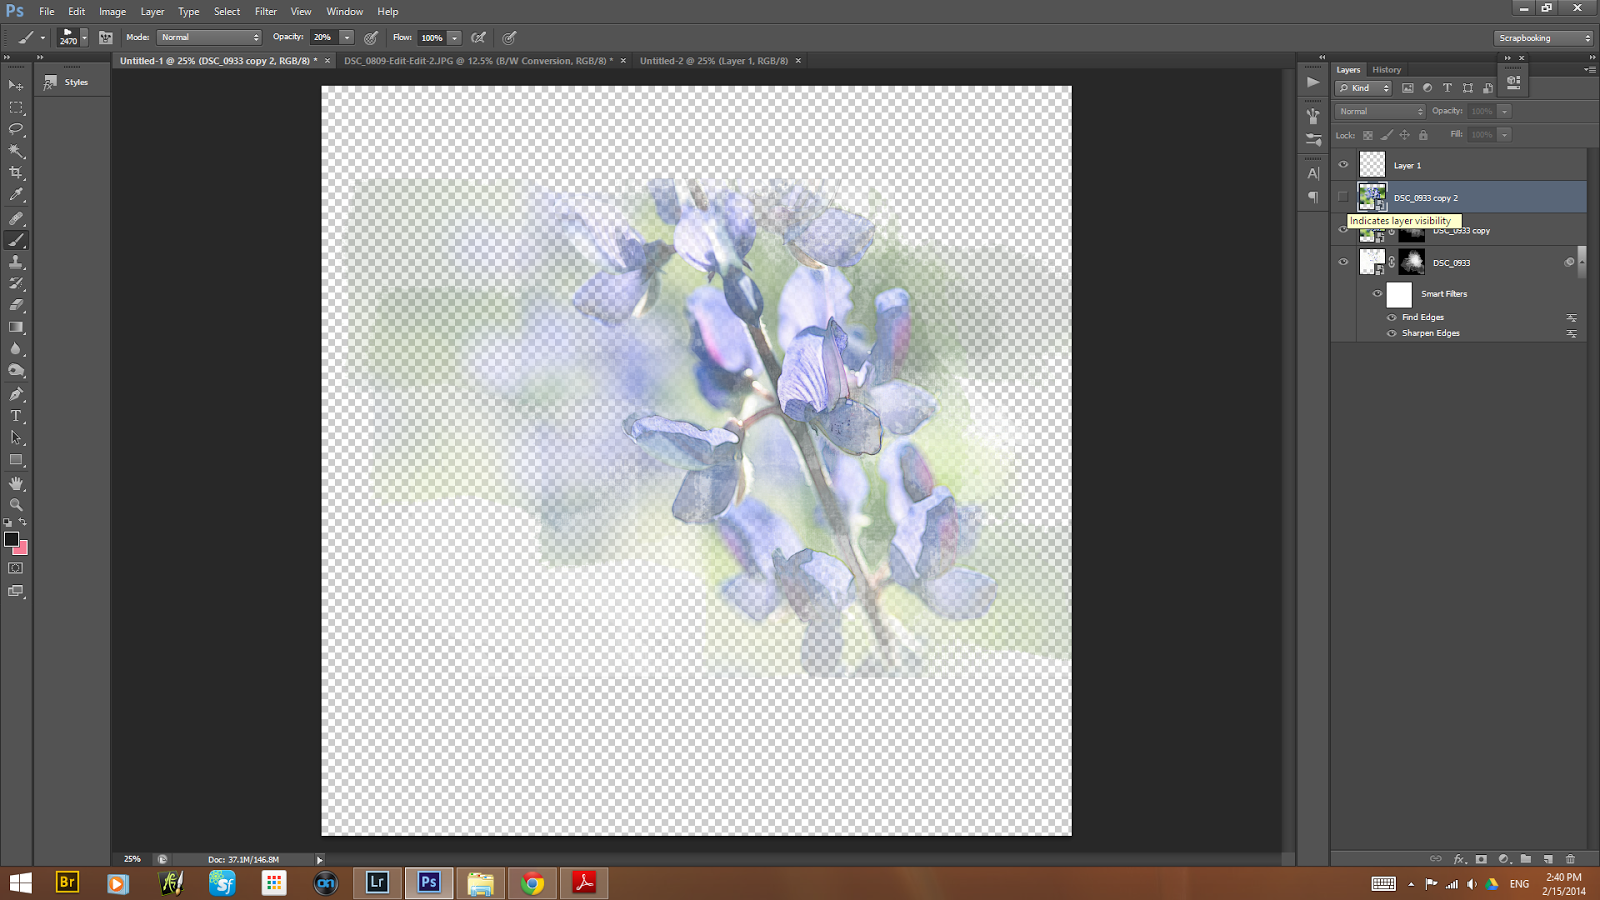Activate the Hand tool
This screenshot has width=1600, height=900.
coord(16,483)
